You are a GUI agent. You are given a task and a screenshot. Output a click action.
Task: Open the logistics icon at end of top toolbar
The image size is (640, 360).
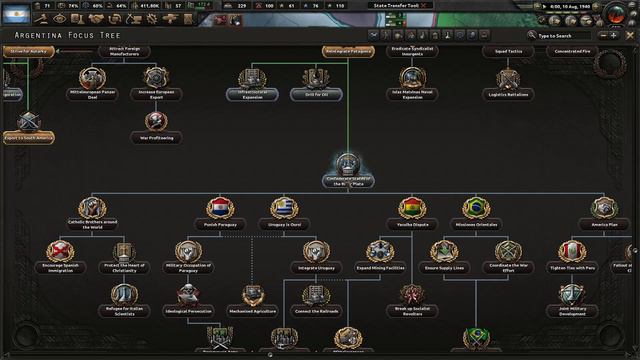click(x=188, y=19)
